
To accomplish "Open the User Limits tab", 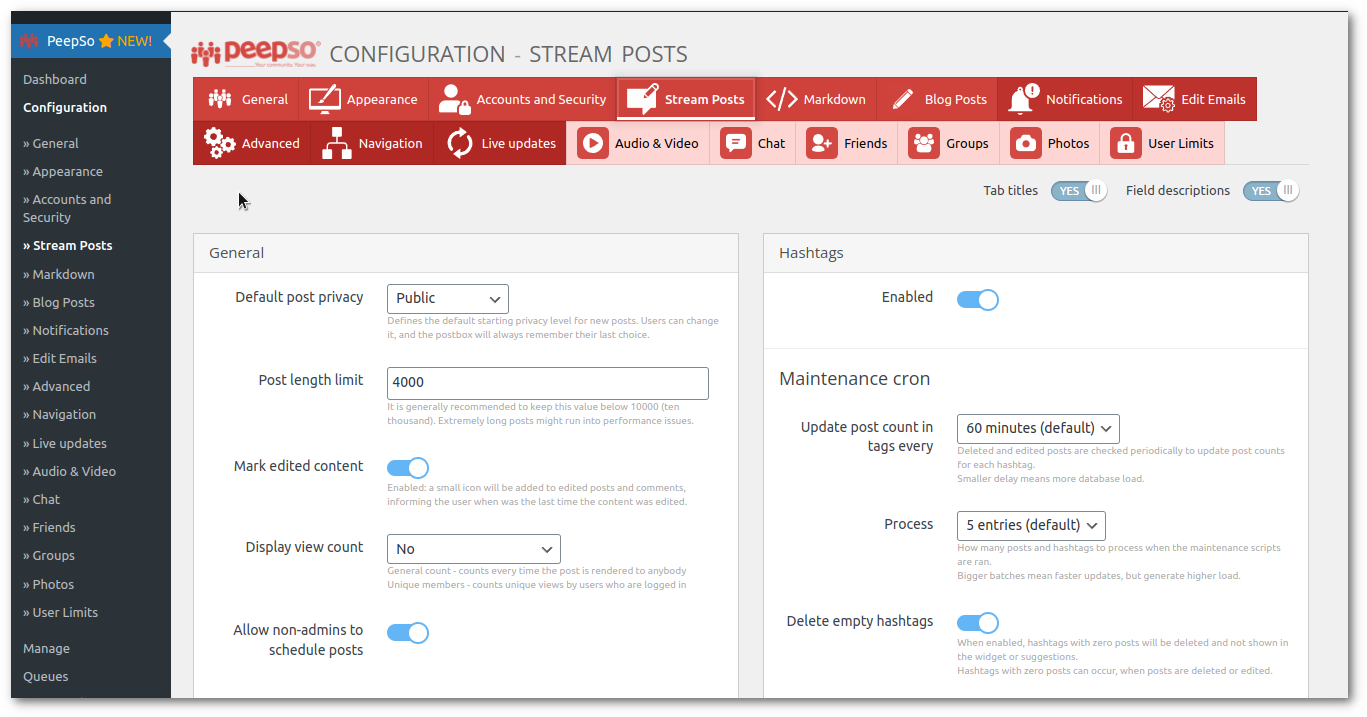I will (1162, 143).
